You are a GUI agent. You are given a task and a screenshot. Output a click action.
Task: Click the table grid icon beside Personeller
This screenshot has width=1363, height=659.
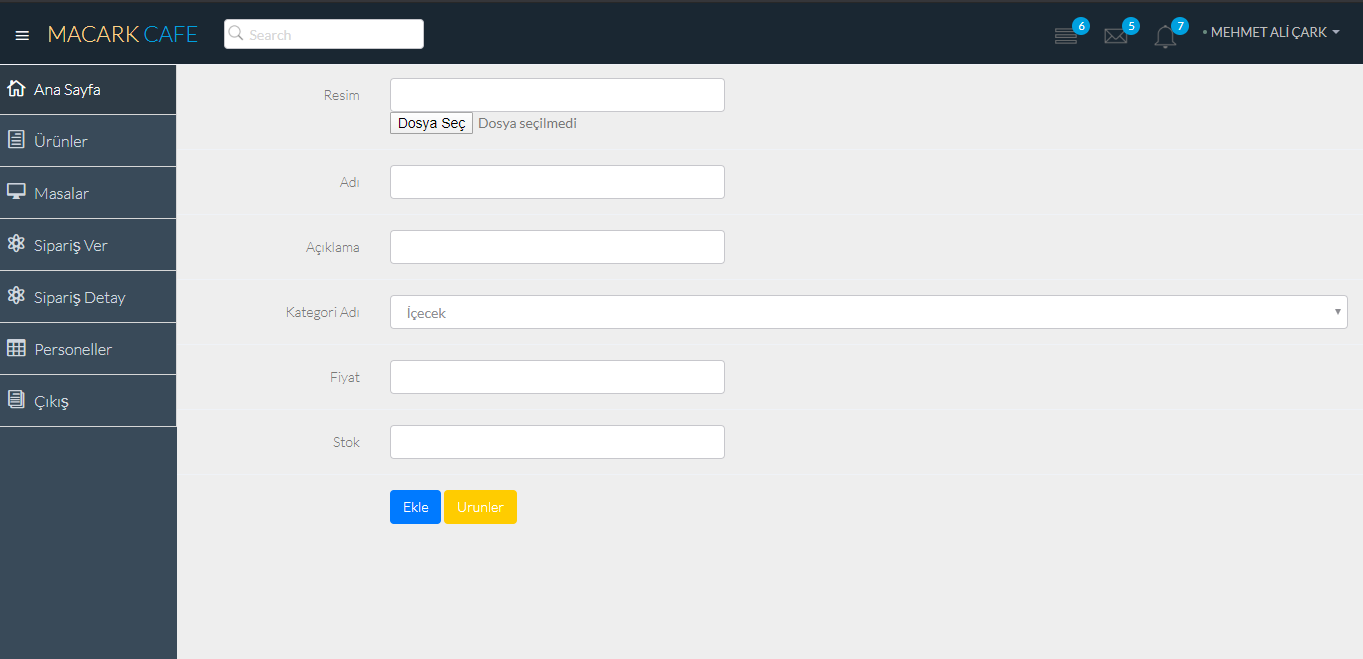tap(16, 348)
